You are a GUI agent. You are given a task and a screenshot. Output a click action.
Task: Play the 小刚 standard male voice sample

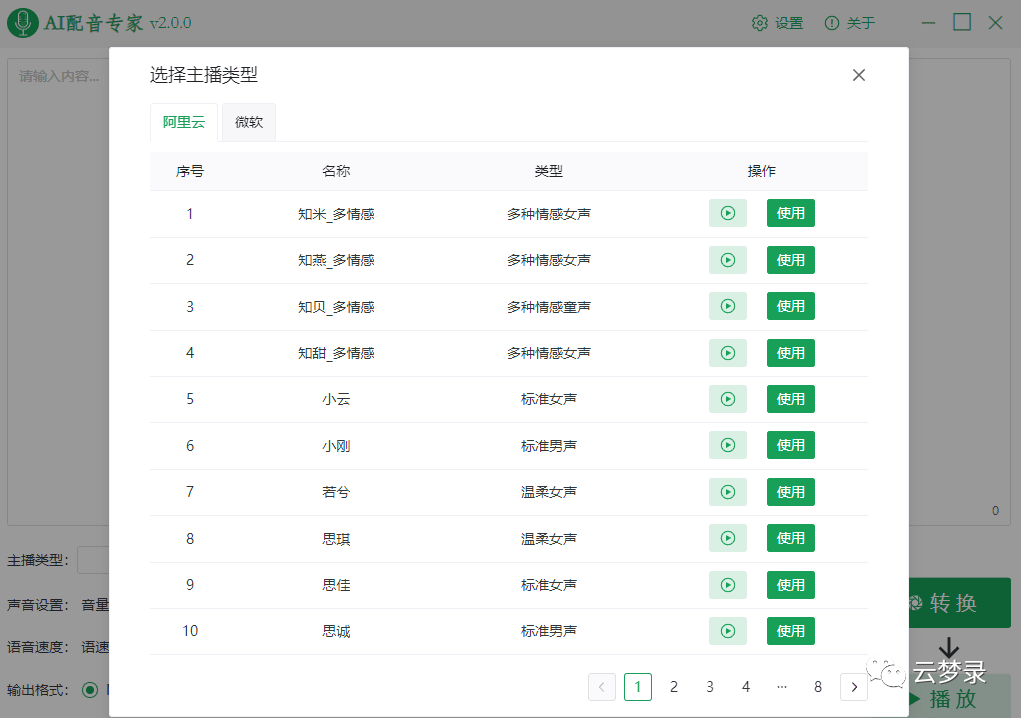coord(728,445)
